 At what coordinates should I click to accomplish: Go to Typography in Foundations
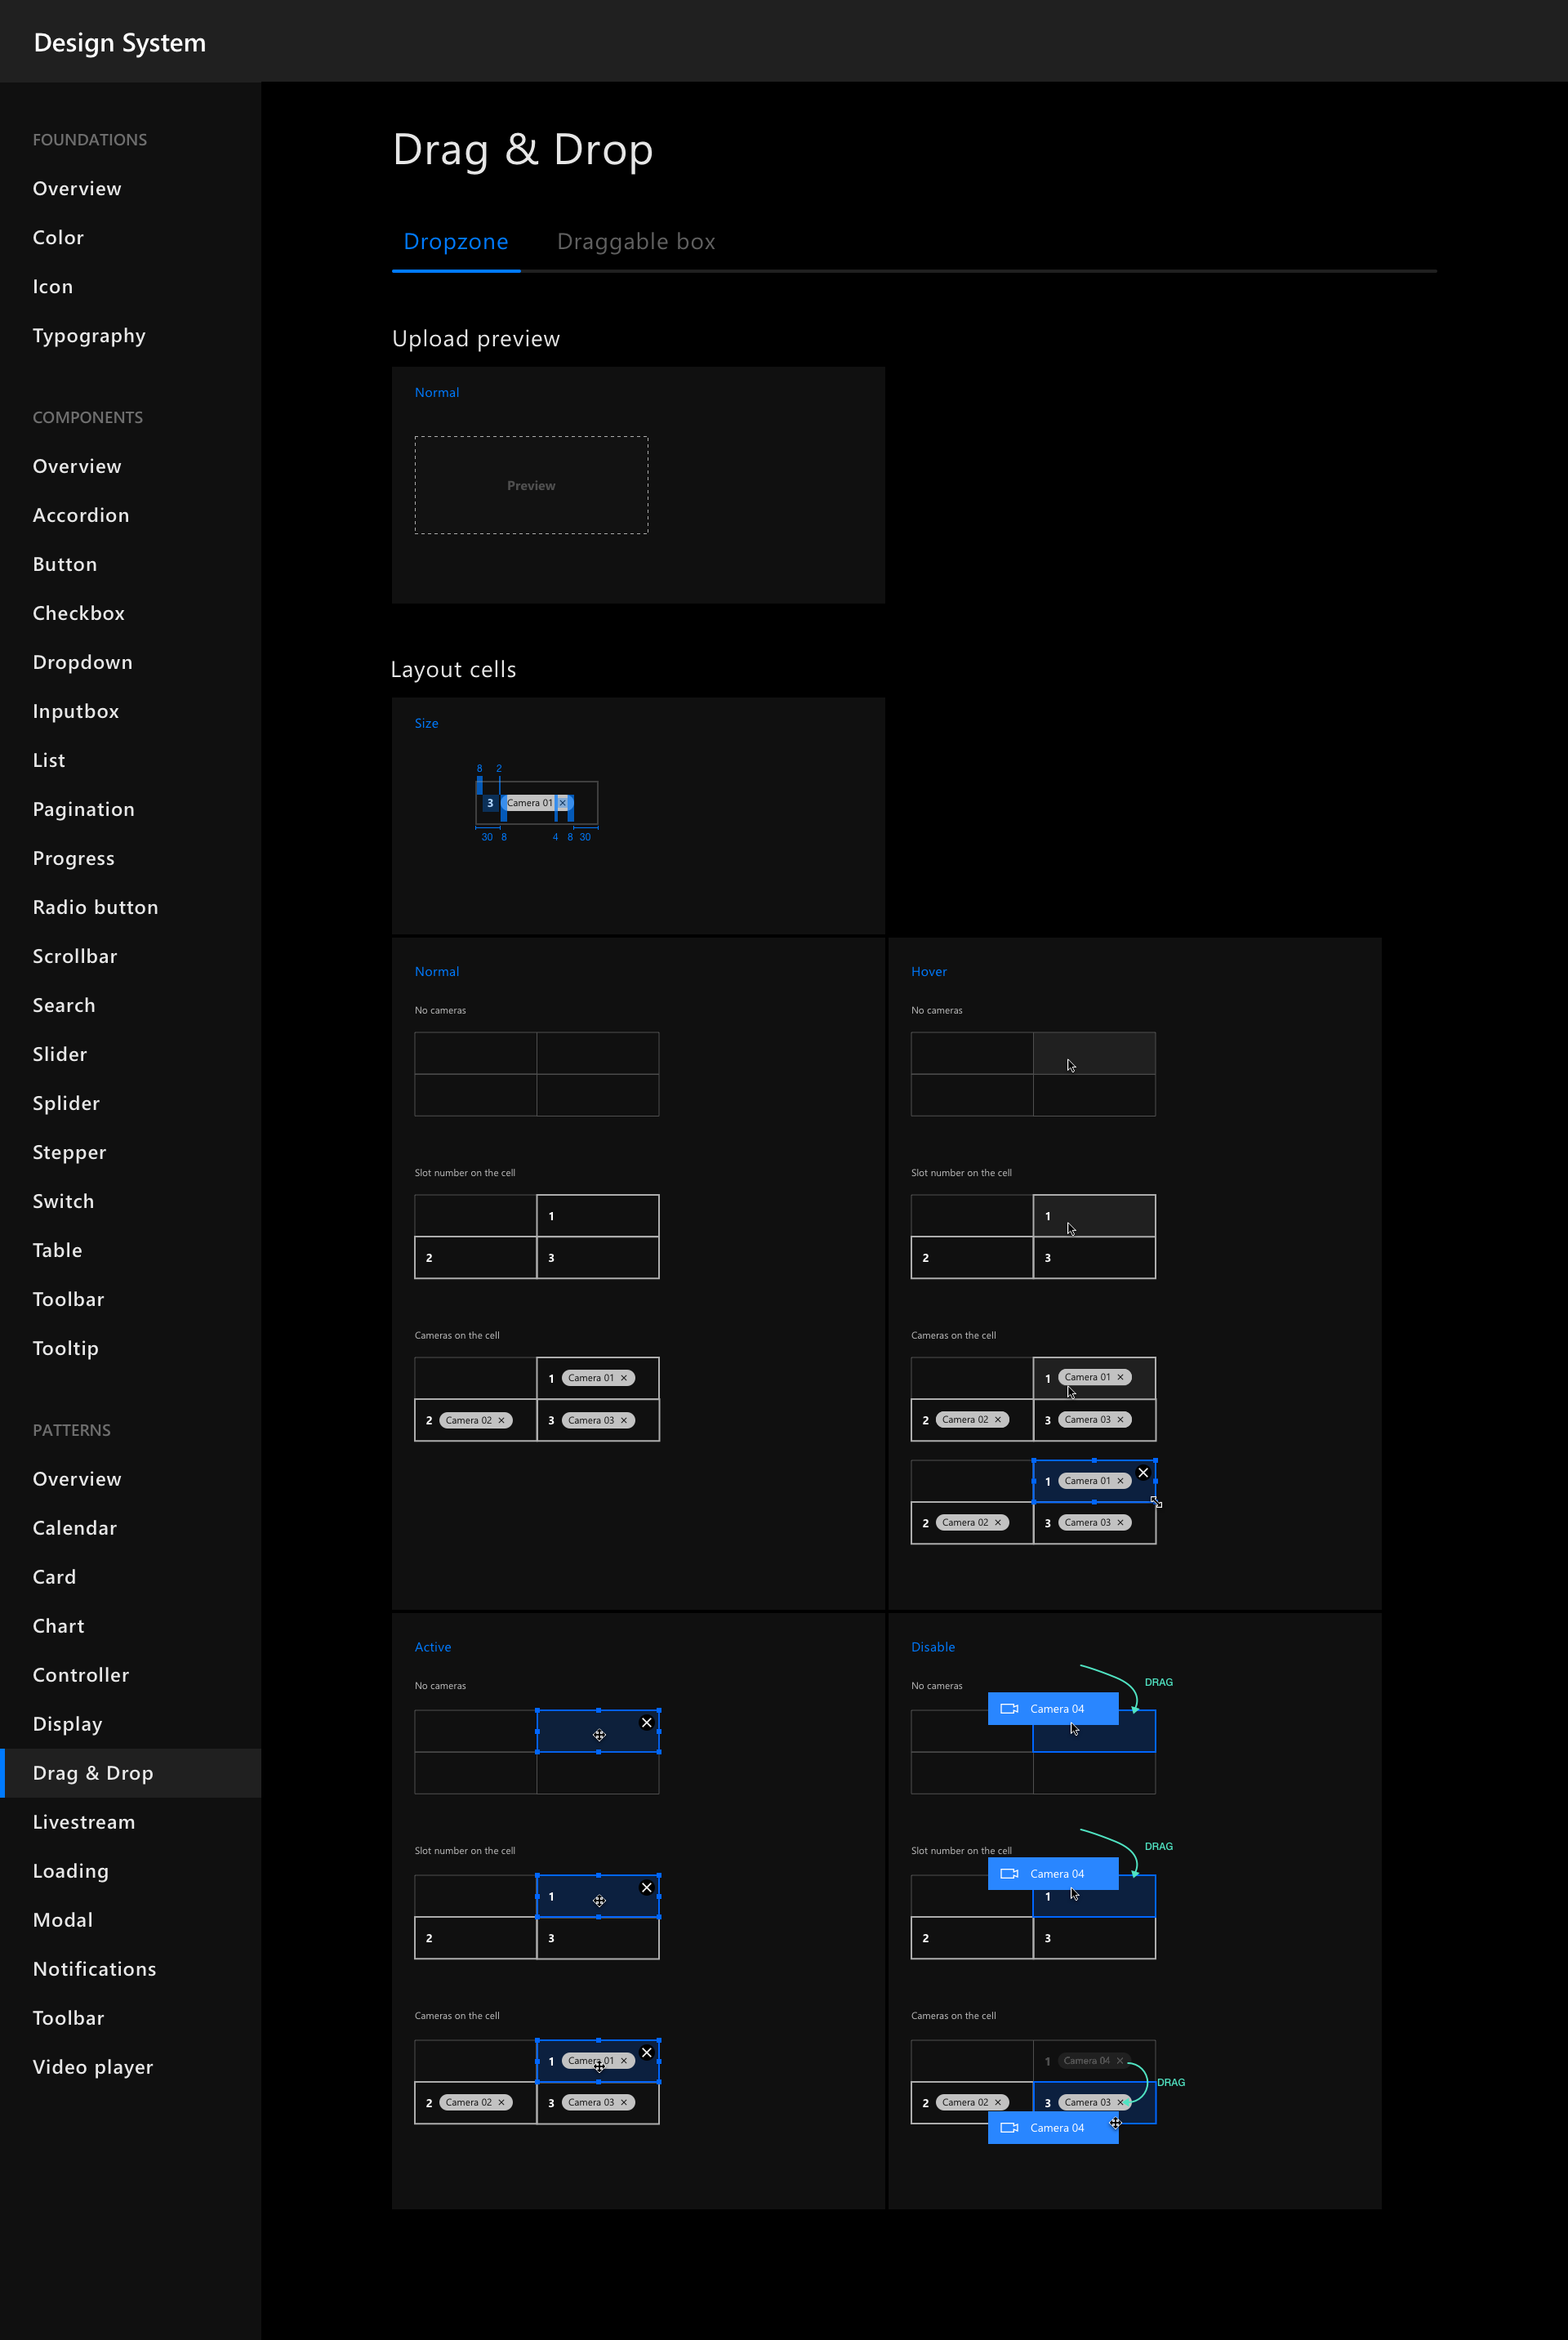pyautogui.click(x=89, y=335)
